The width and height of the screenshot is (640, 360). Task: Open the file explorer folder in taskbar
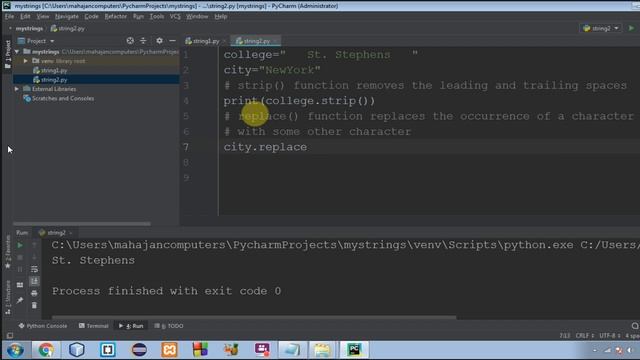click(x=322, y=350)
